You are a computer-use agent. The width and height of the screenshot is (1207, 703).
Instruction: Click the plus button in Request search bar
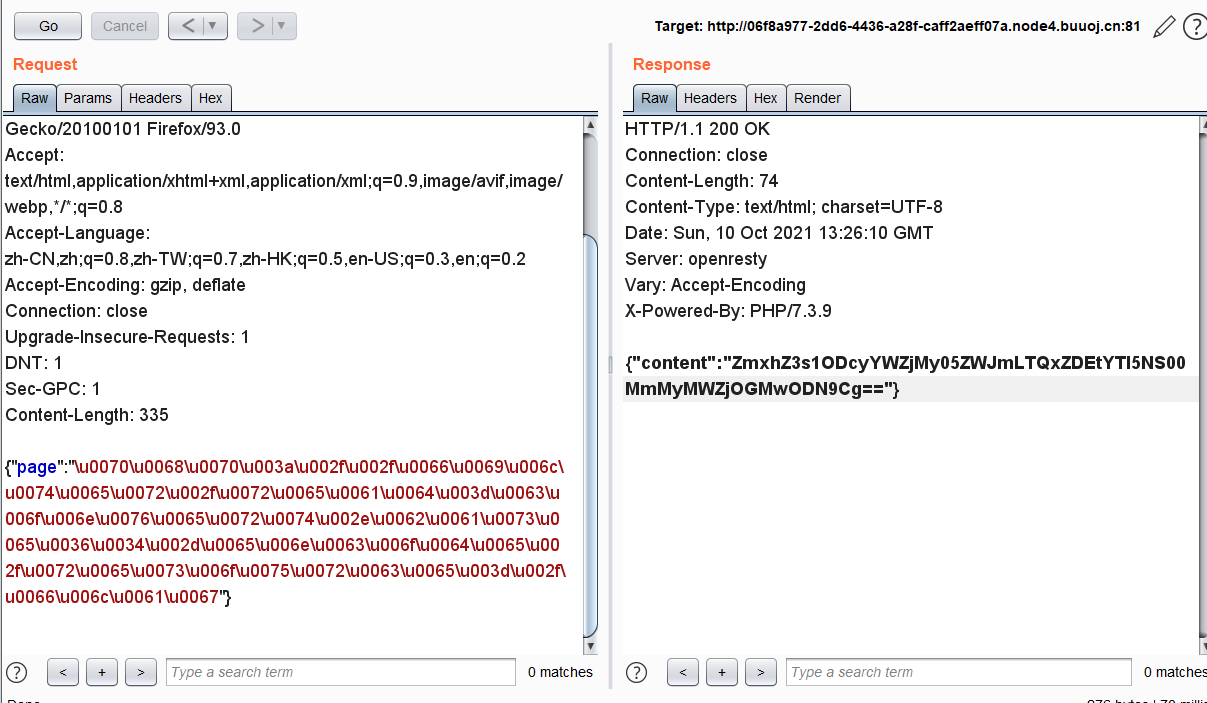coord(102,672)
